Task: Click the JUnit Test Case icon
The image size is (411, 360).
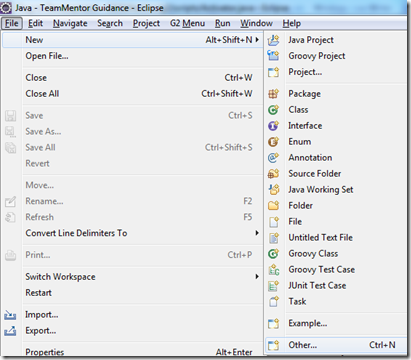Action: 273,286
